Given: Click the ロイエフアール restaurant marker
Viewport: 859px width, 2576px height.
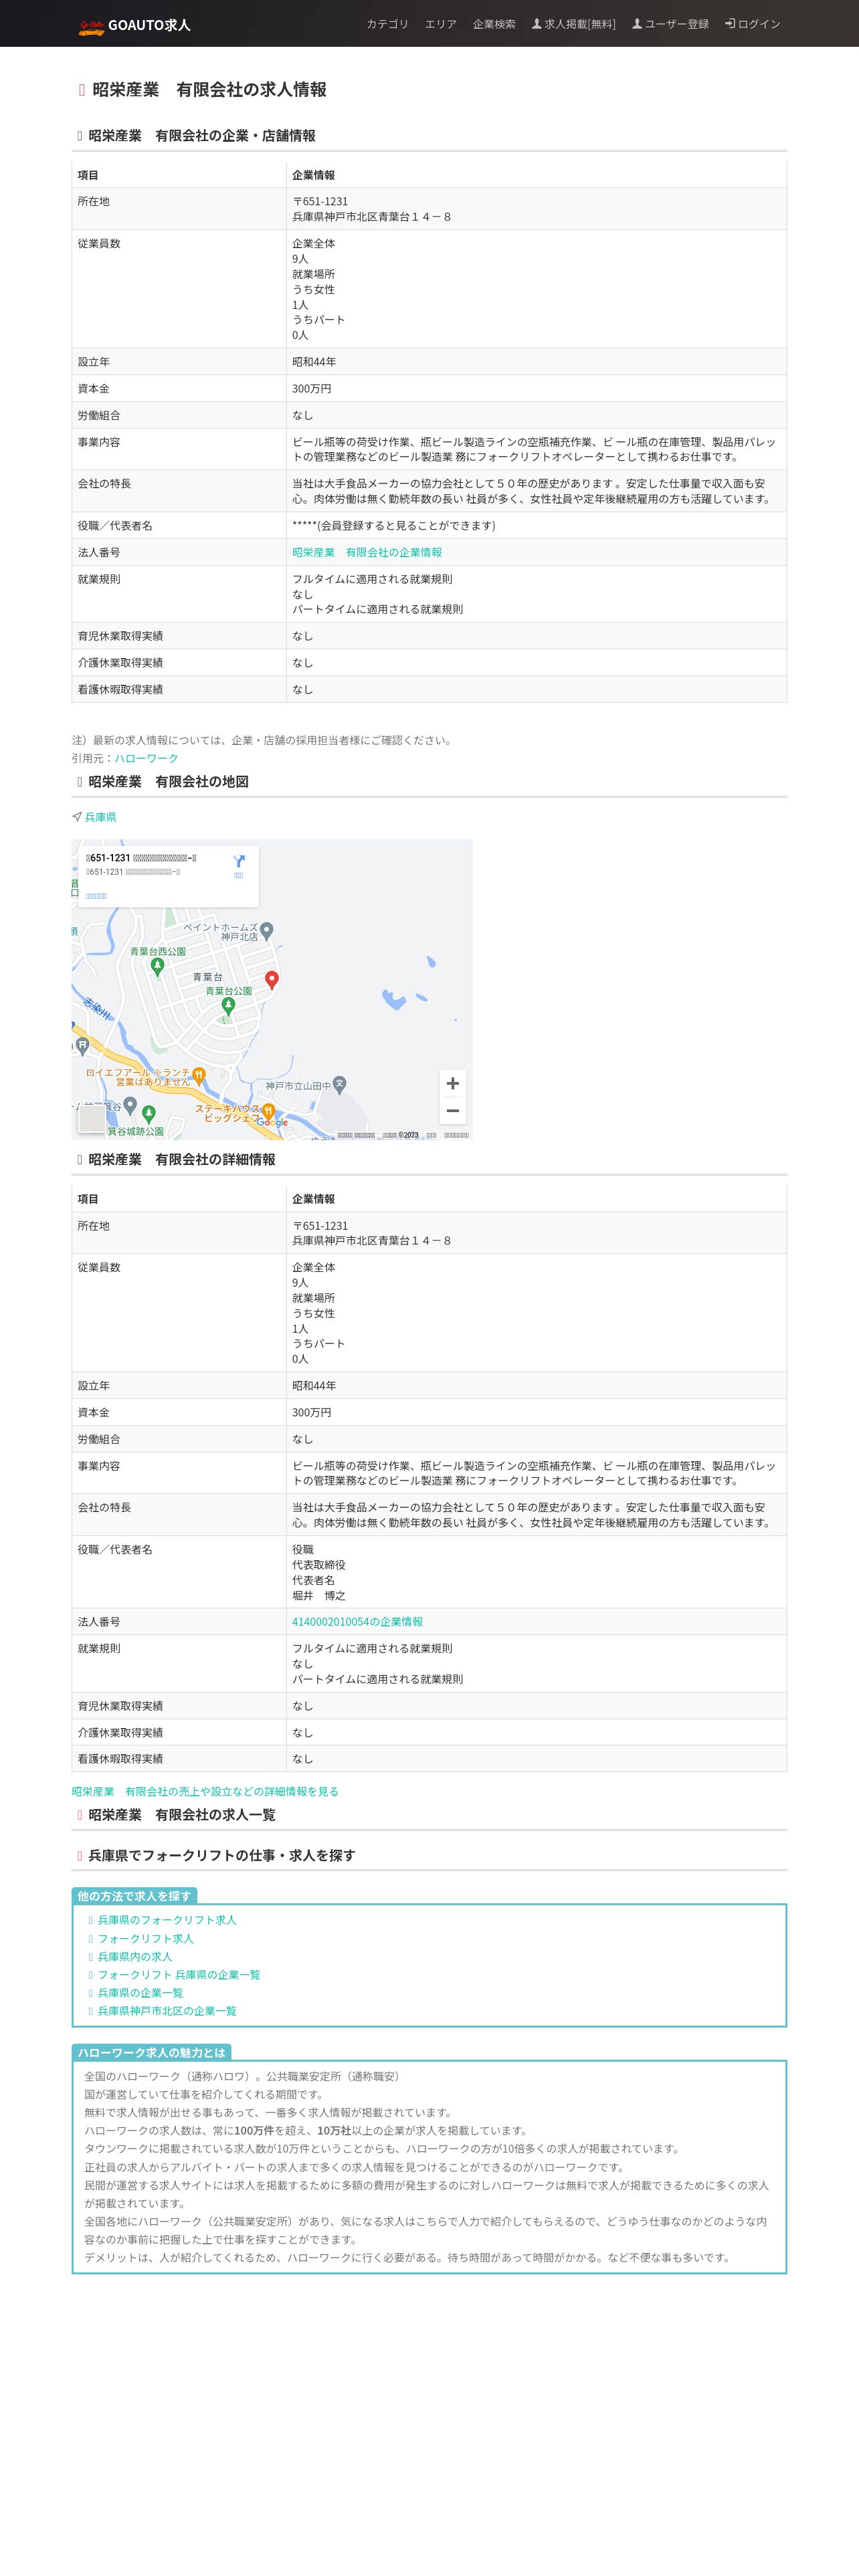Looking at the screenshot, I should click(x=199, y=1076).
